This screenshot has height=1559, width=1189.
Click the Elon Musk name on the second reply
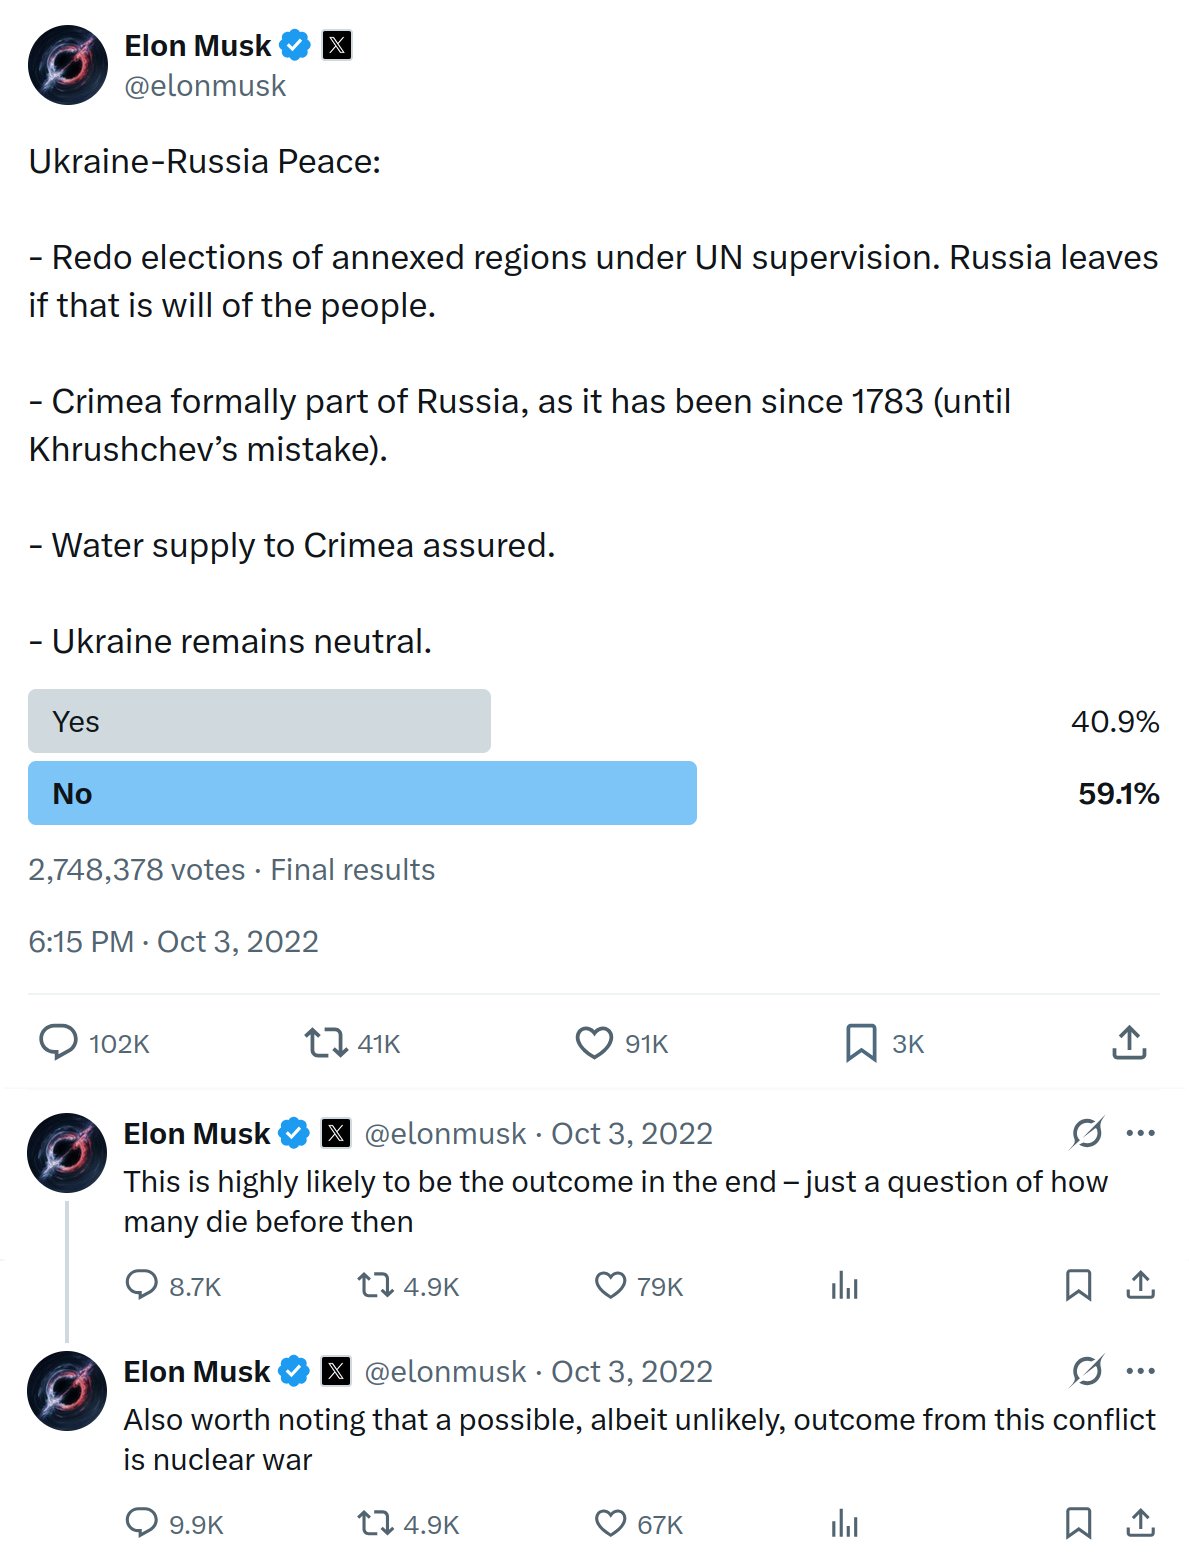196,1371
